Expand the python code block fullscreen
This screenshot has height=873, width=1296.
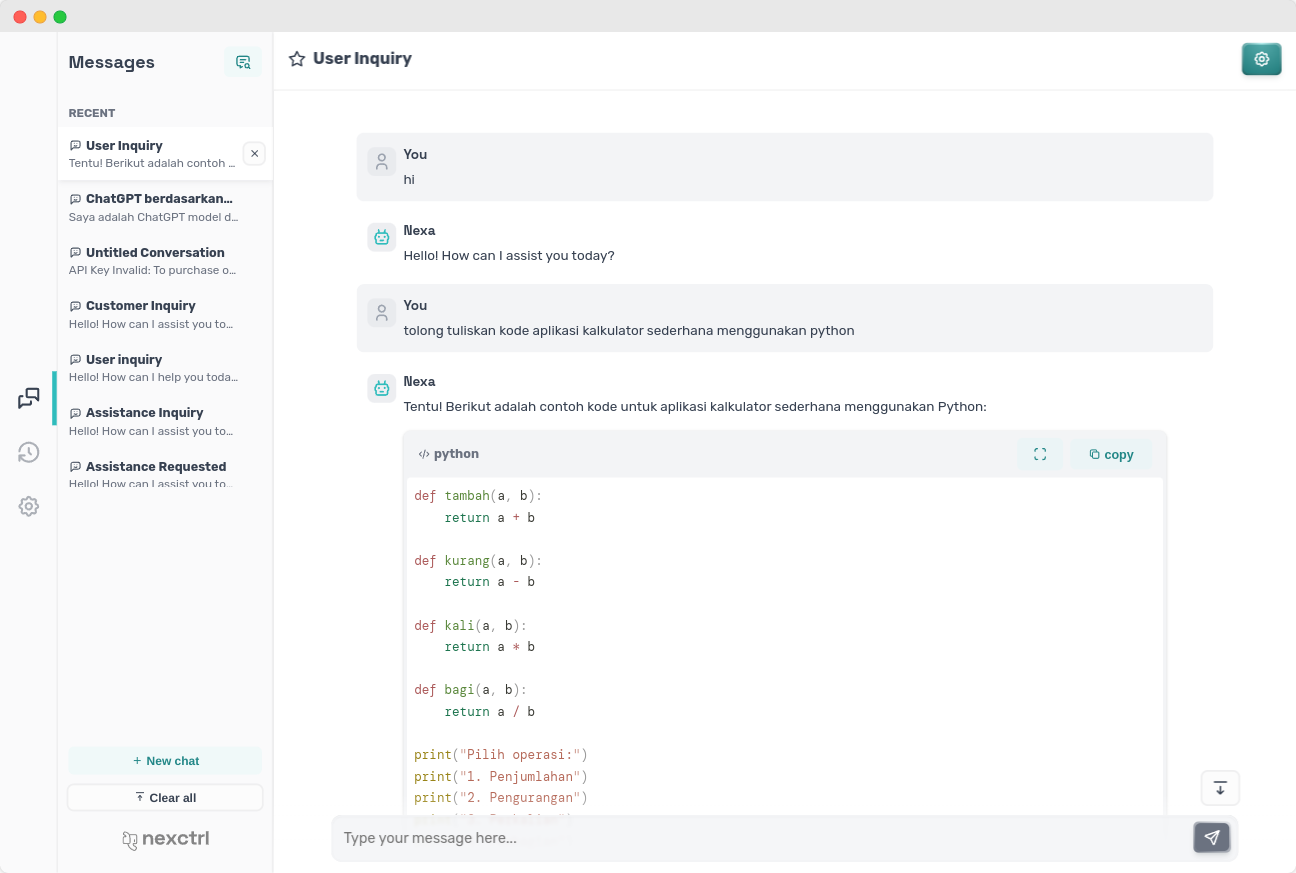(x=1040, y=454)
